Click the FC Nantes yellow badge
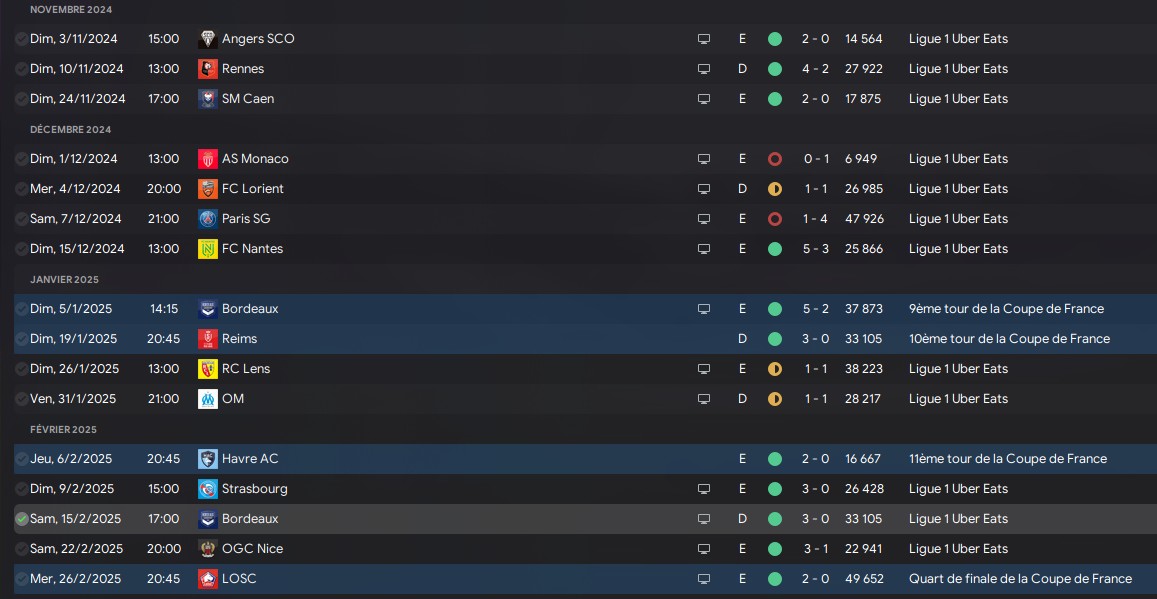 tap(207, 249)
